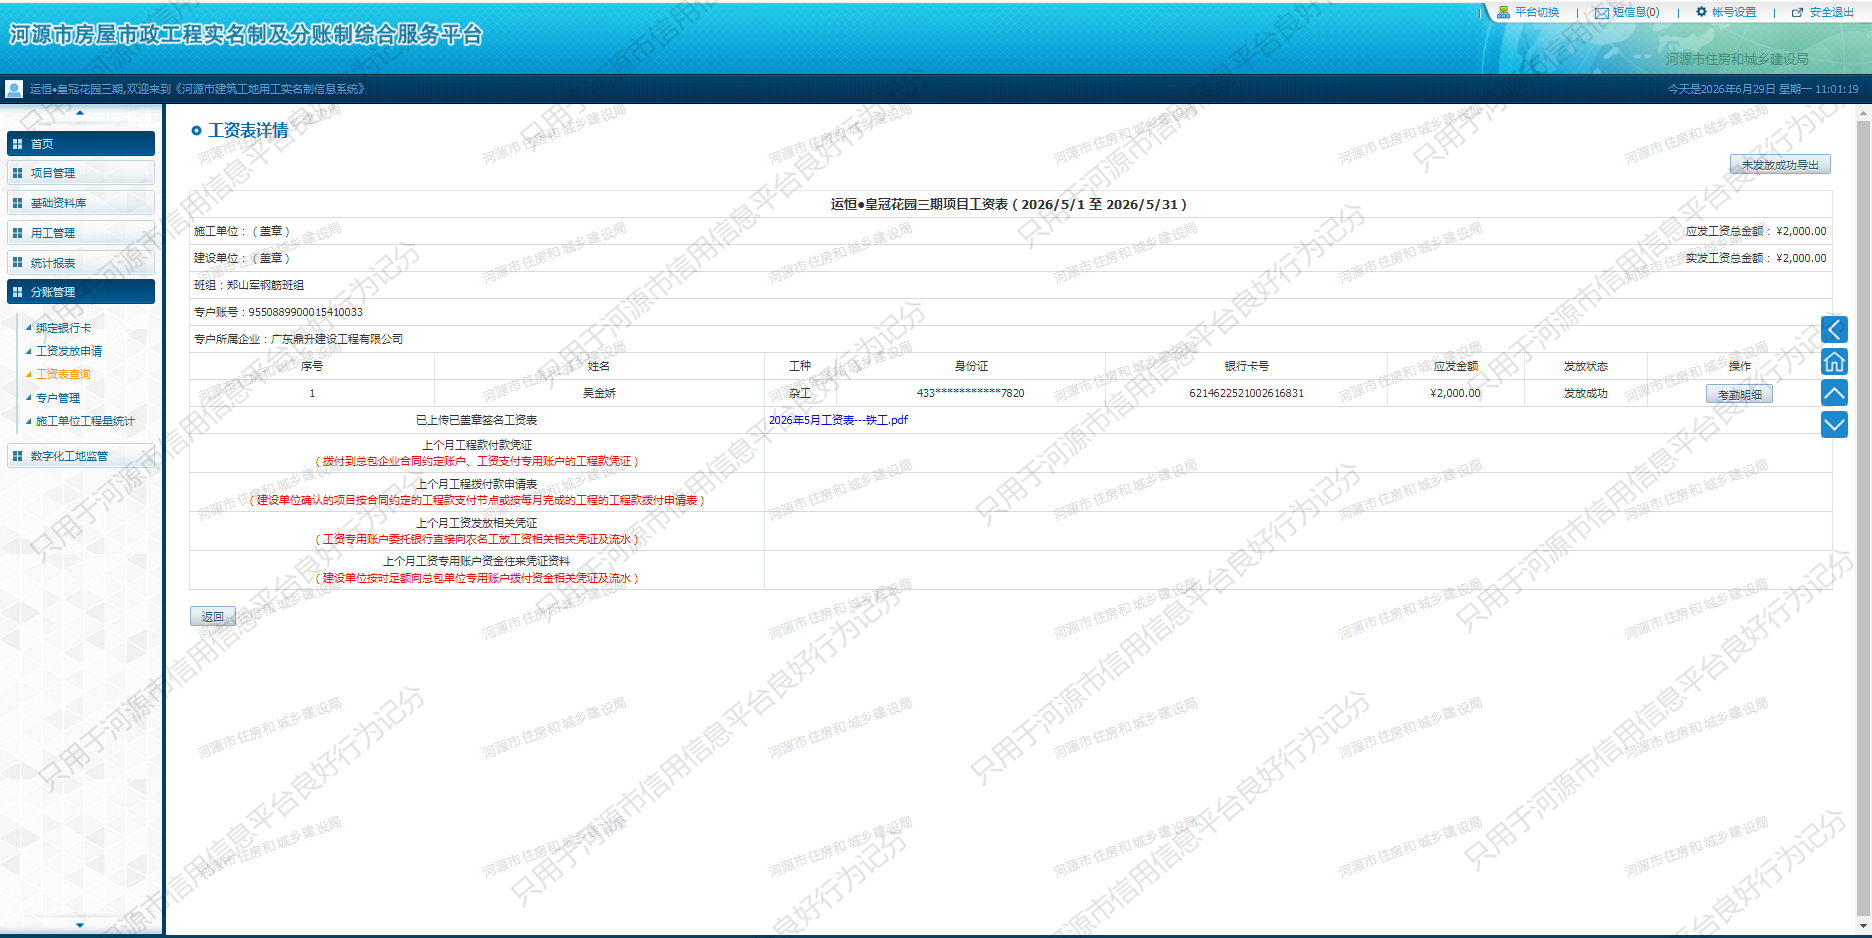The height and width of the screenshot is (938, 1872).
Task: Open the 用工管理 menu
Action: tap(80, 233)
